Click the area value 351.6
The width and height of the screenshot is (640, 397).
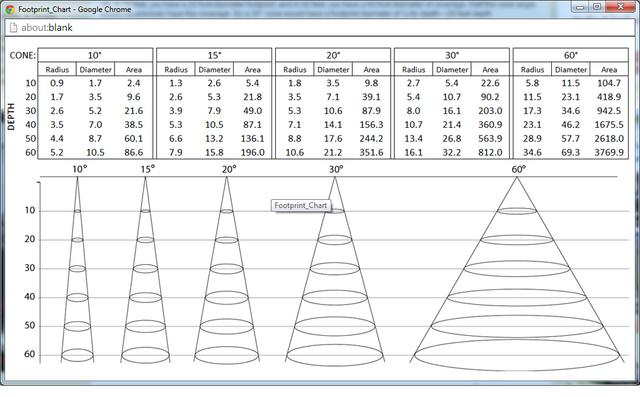371,153
